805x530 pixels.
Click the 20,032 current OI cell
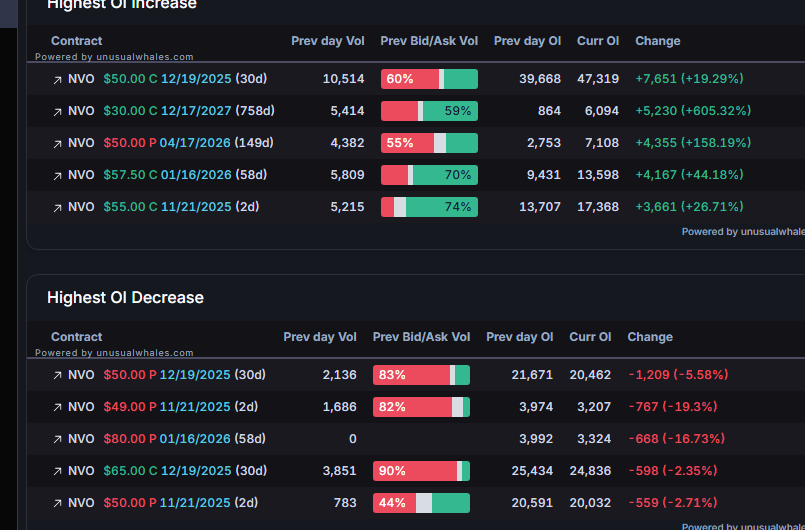click(x=590, y=502)
